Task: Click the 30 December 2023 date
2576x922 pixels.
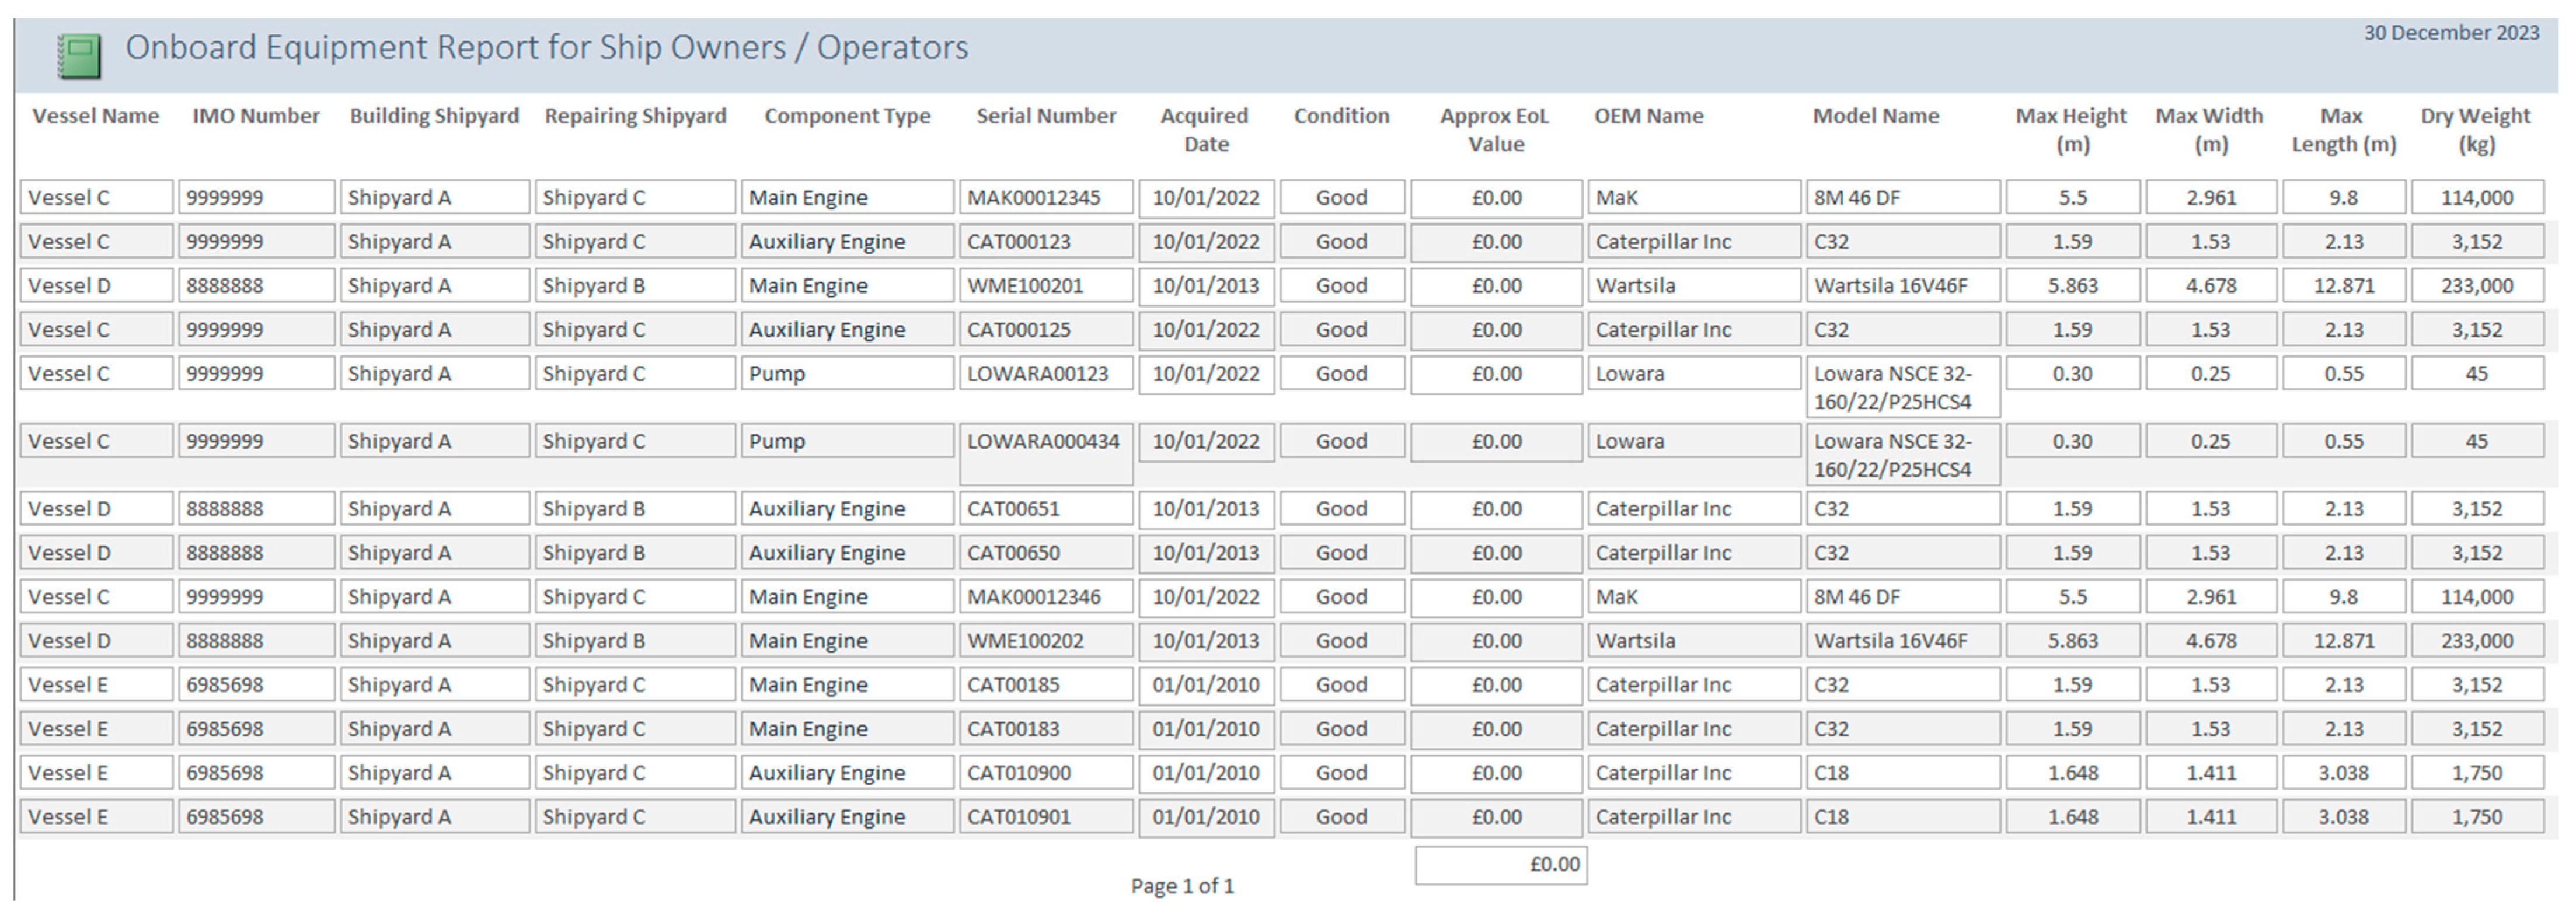Action: click(x=2450, y=33)
